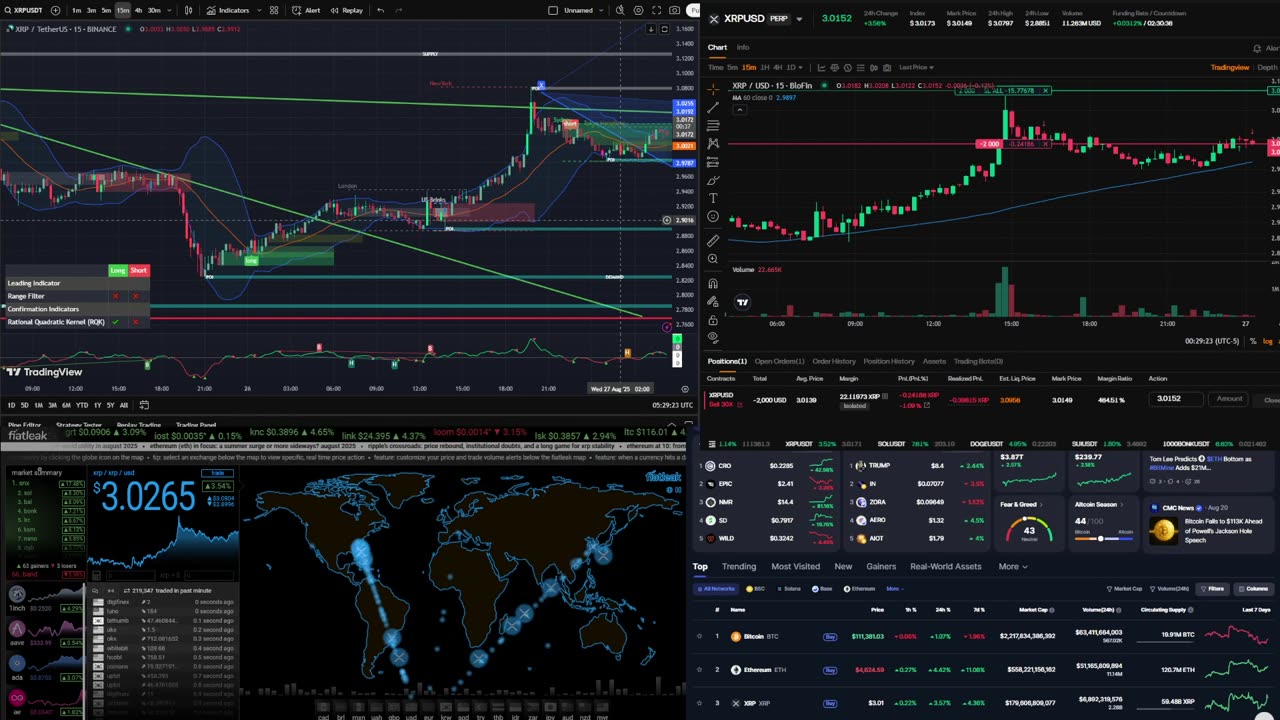Select Gainers tab in CoinMarketCap
Screen dimensions: 1280x720
881,566
